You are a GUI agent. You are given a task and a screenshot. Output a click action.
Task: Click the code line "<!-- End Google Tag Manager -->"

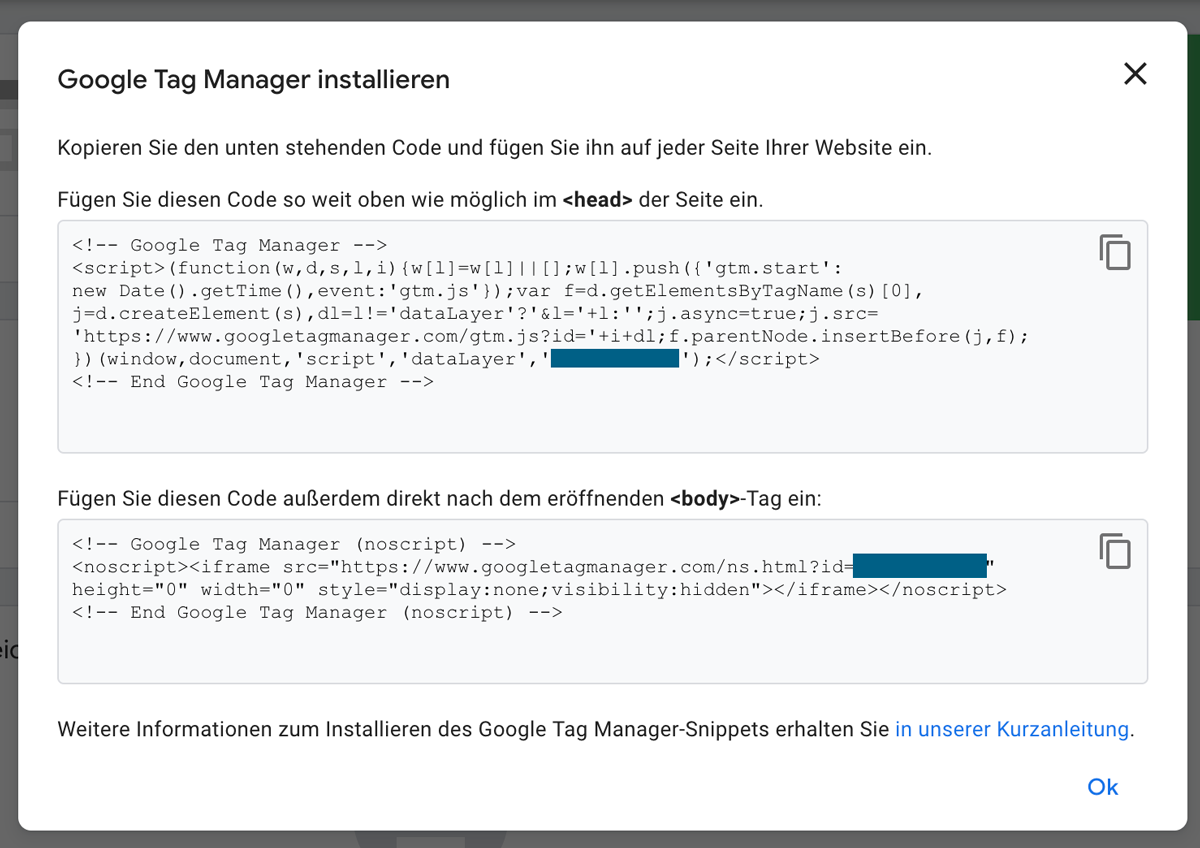pos(253,382)
